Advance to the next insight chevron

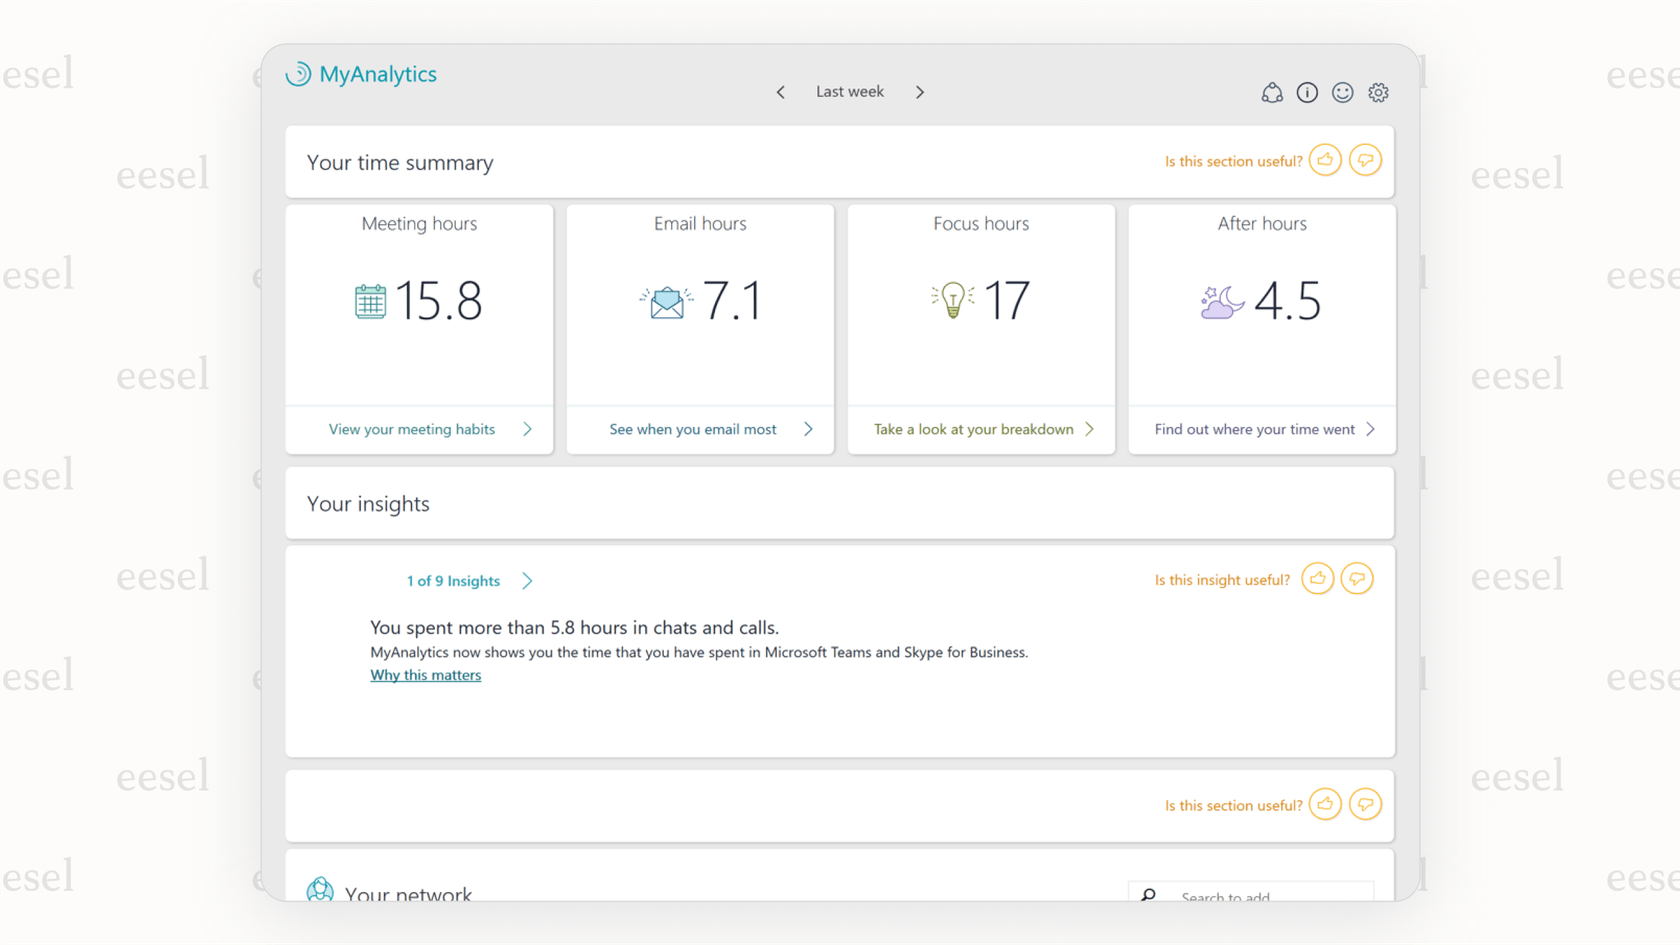(x=527, y=580)
